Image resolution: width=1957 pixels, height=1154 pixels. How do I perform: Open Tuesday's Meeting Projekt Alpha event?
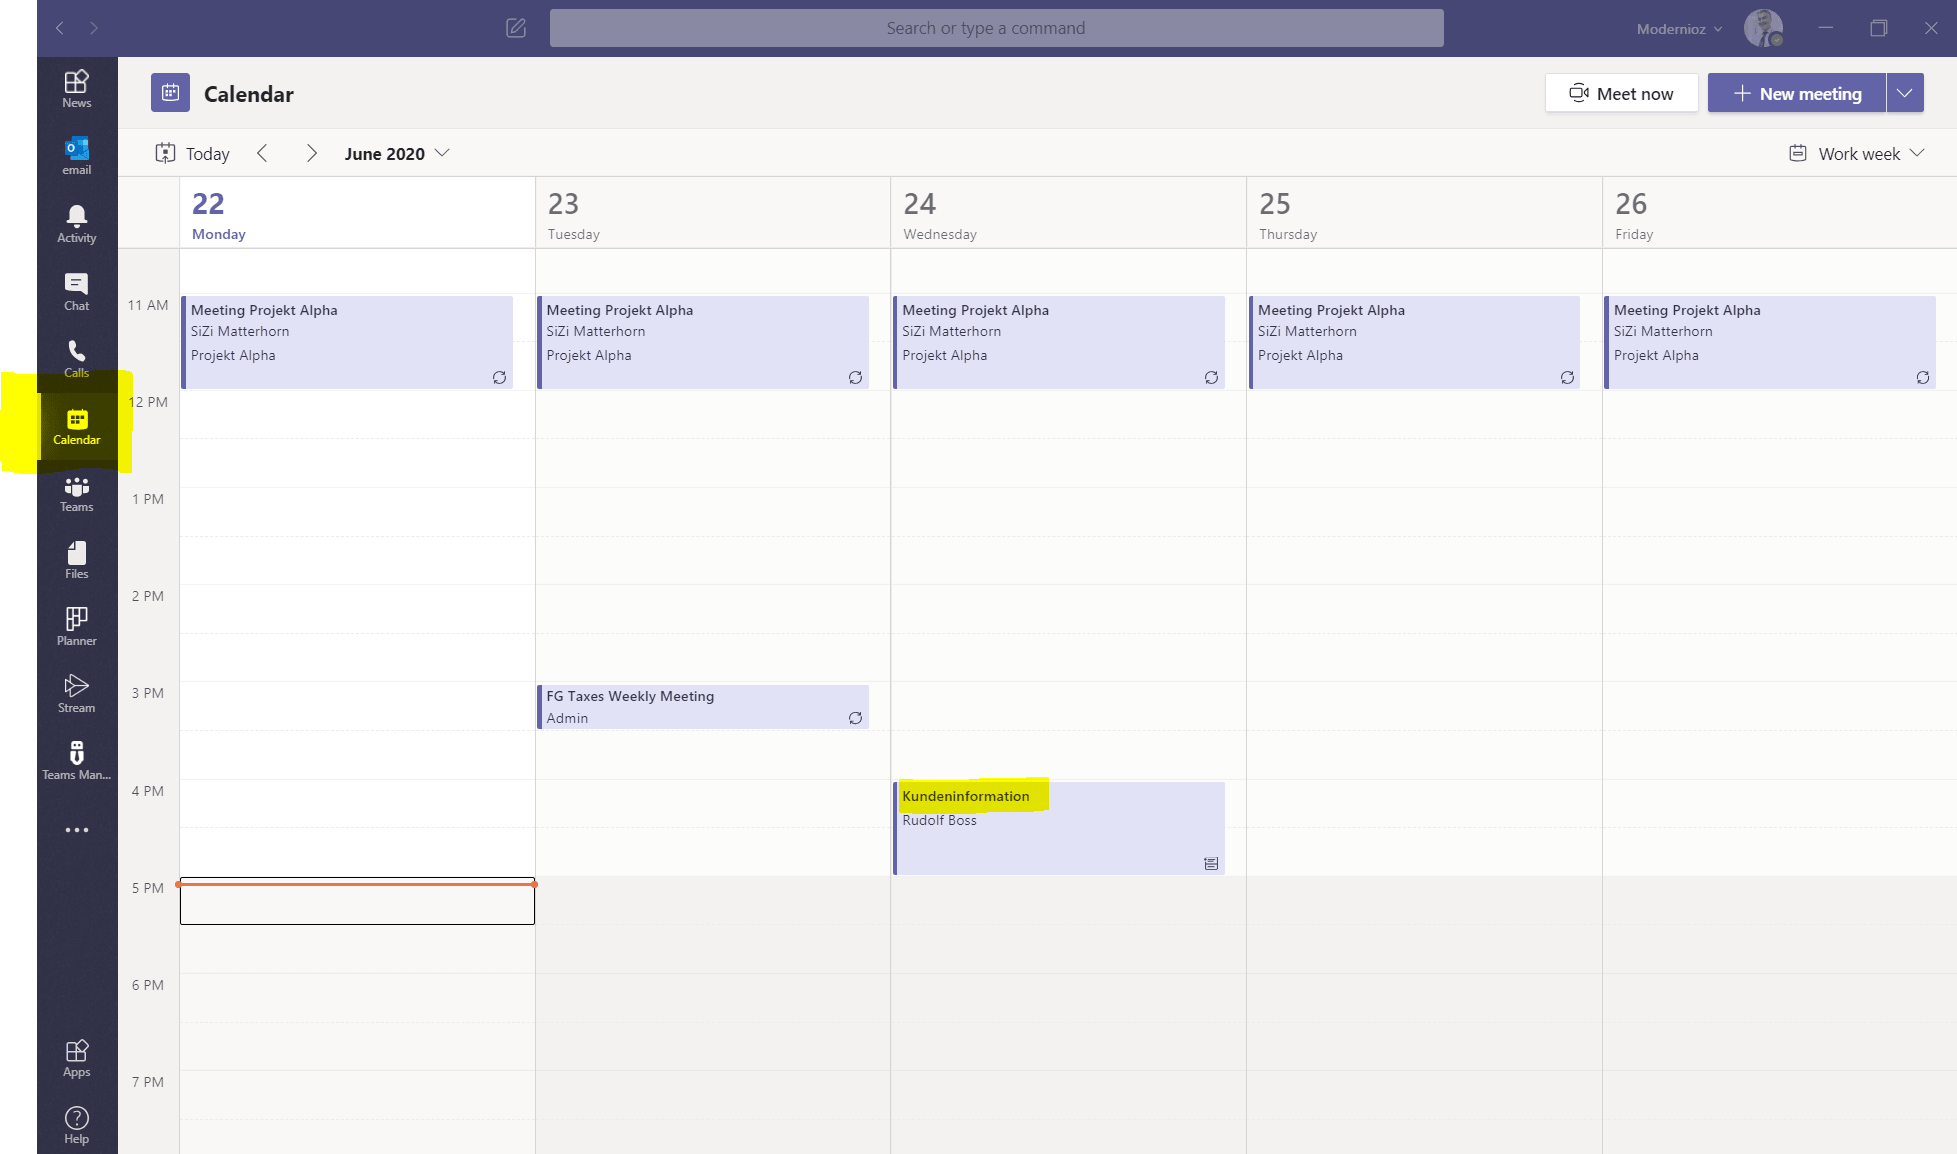[x=703, y=342]
